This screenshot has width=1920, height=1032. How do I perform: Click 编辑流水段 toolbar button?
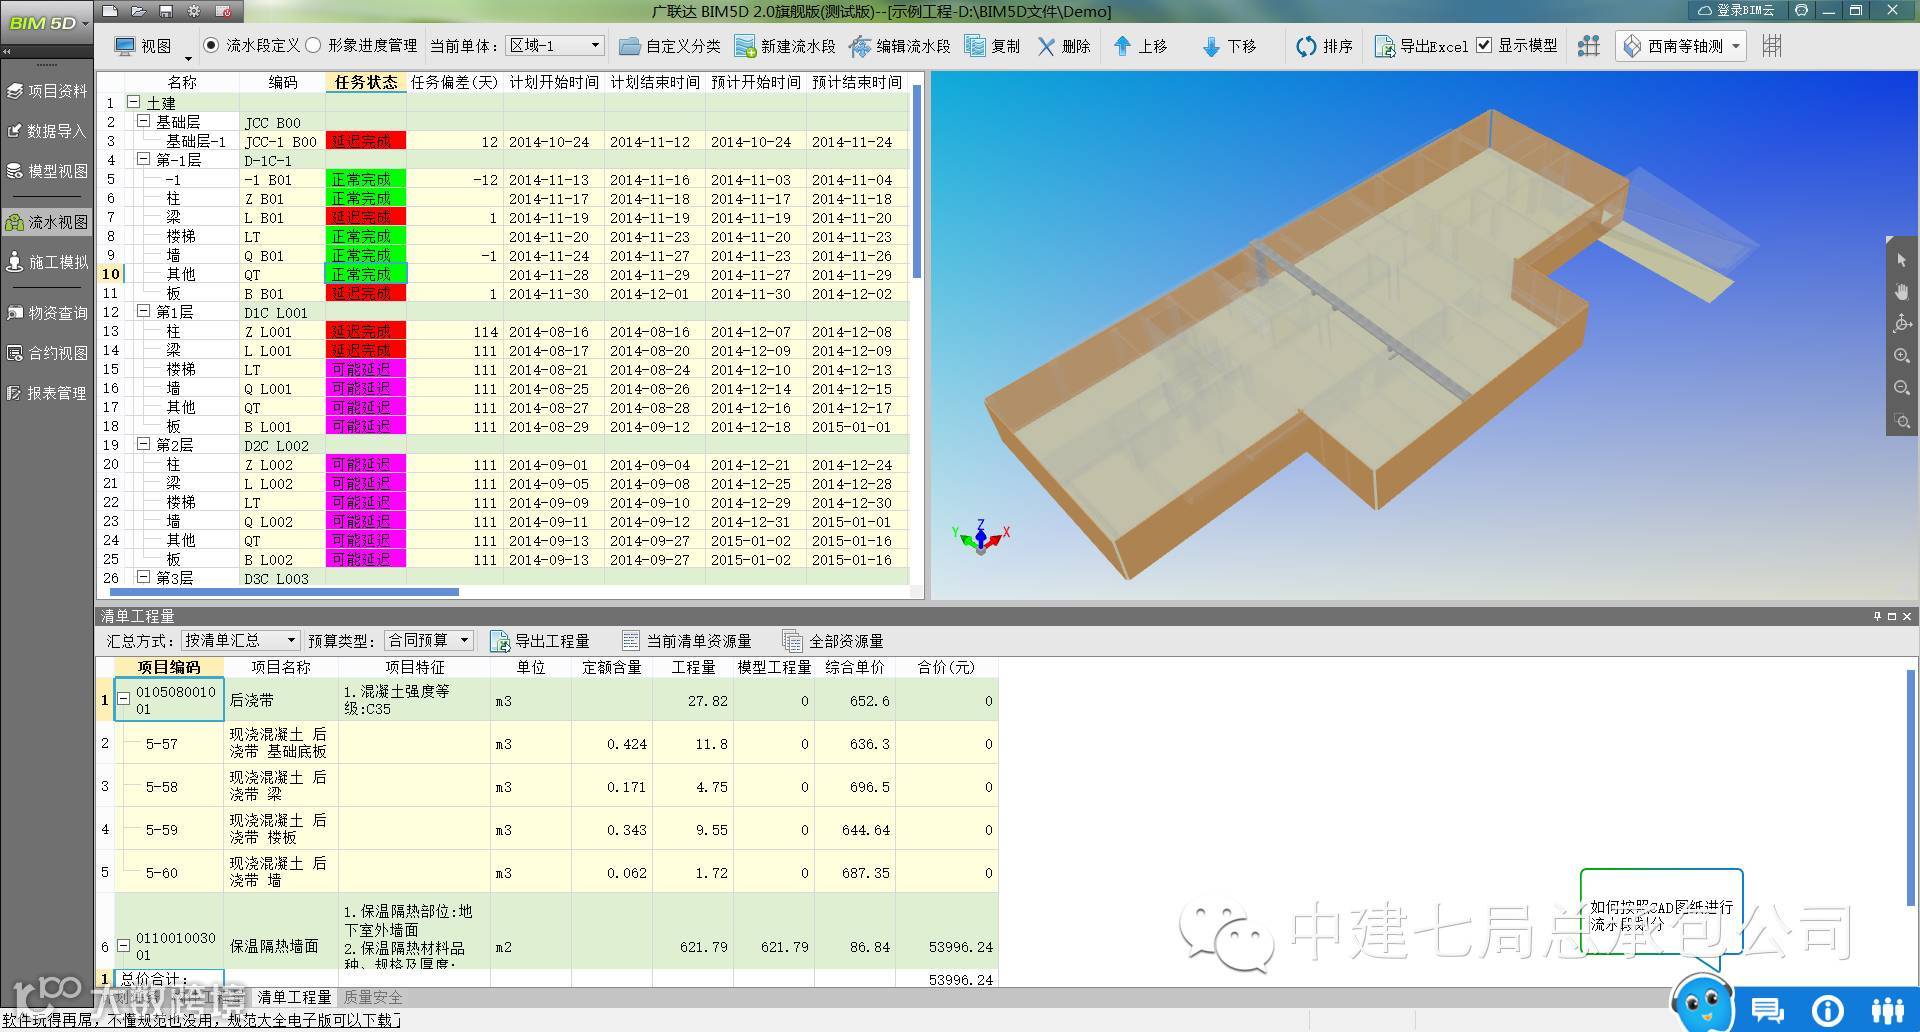900,46
